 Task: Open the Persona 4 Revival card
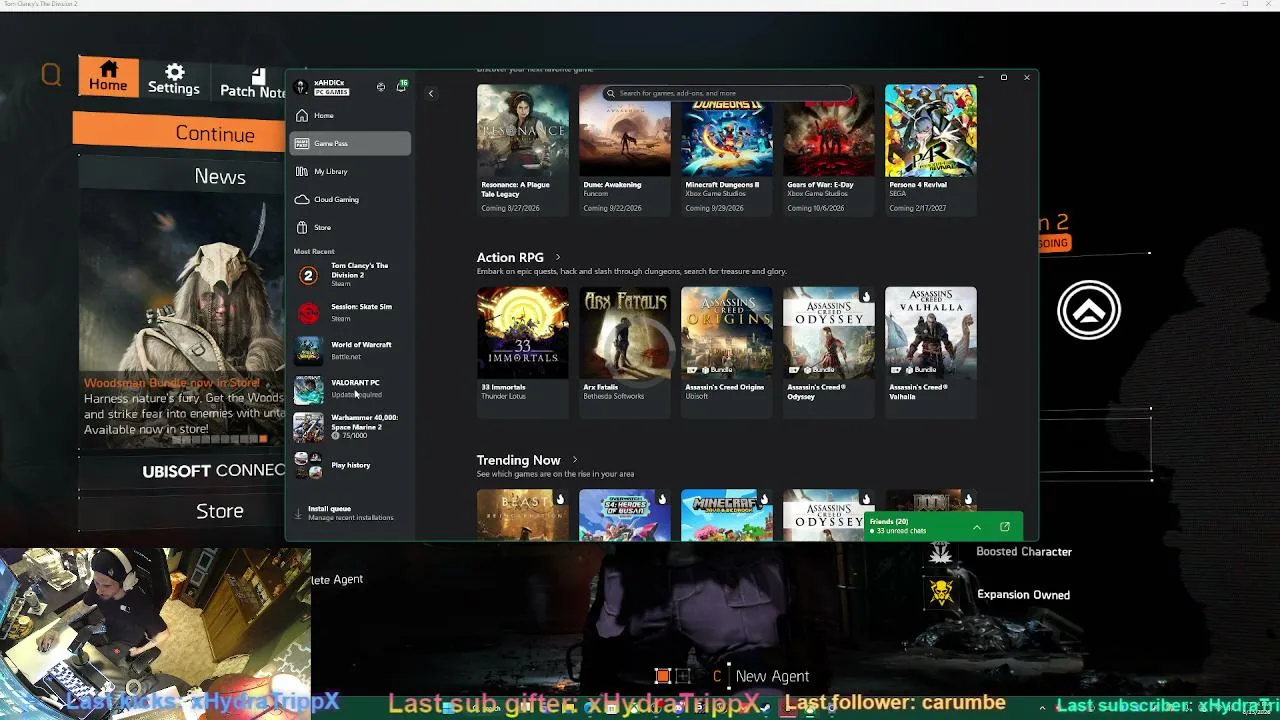pyautogui.click(x=931, y=149)
